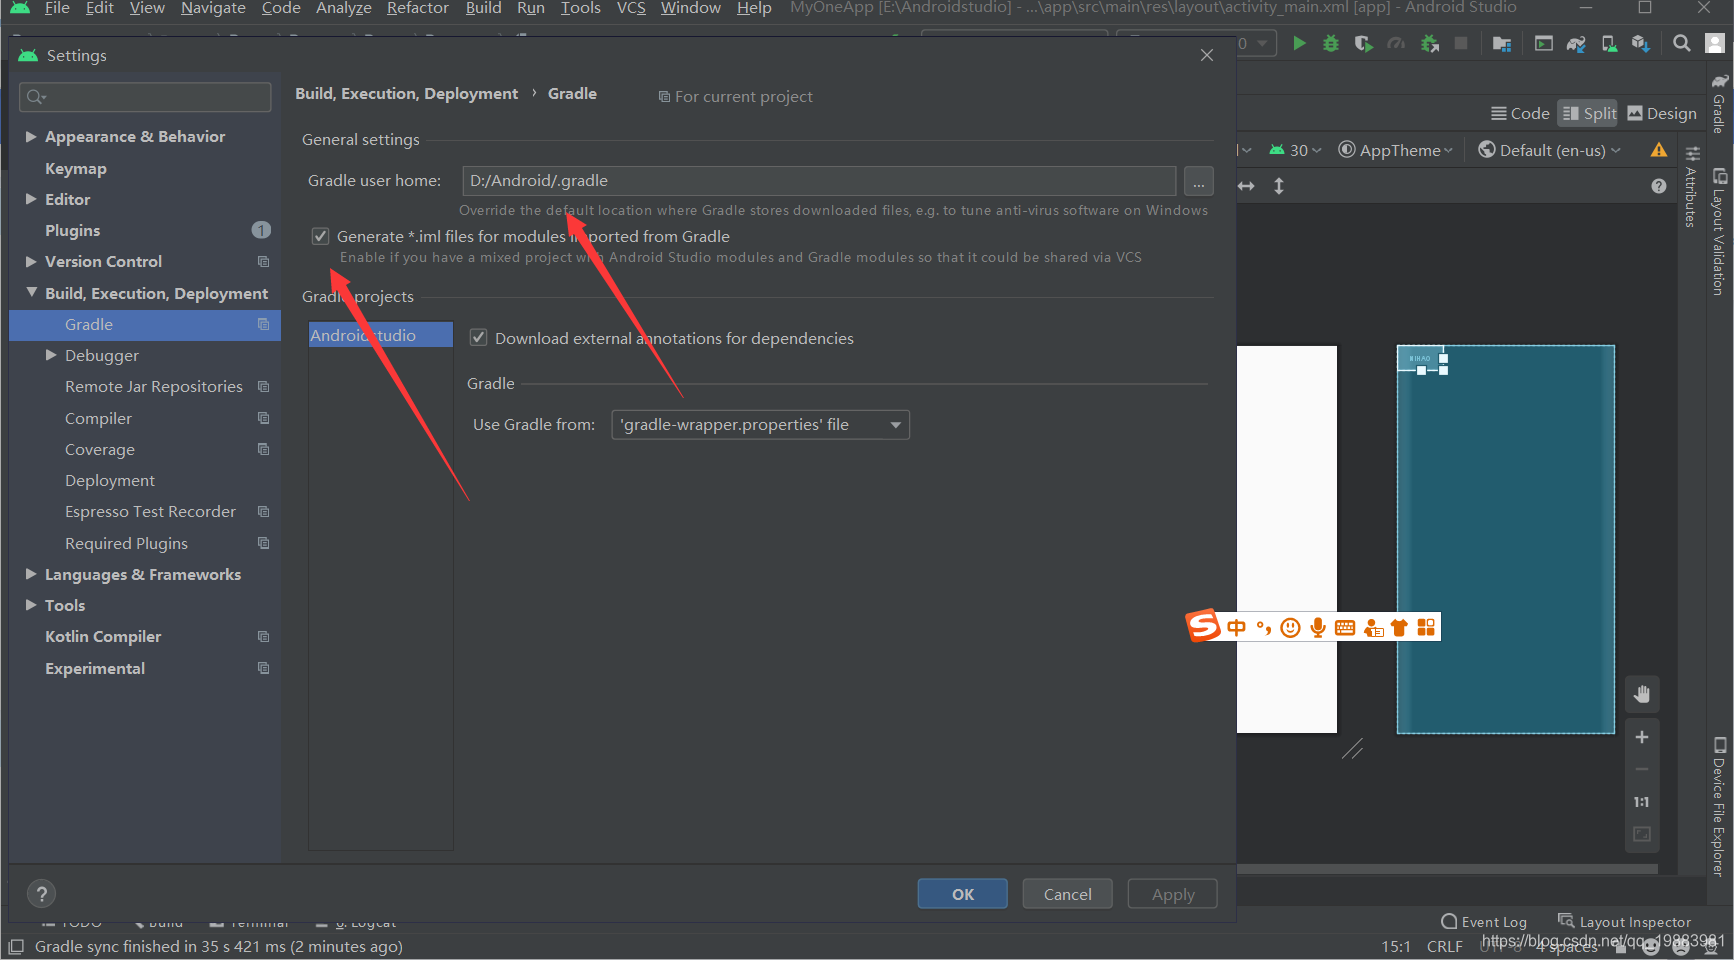The height and width of the screenshot is (960, 1734).
Task: Click Sogou IME soft keyboard icon
Action: (1345, 627)
